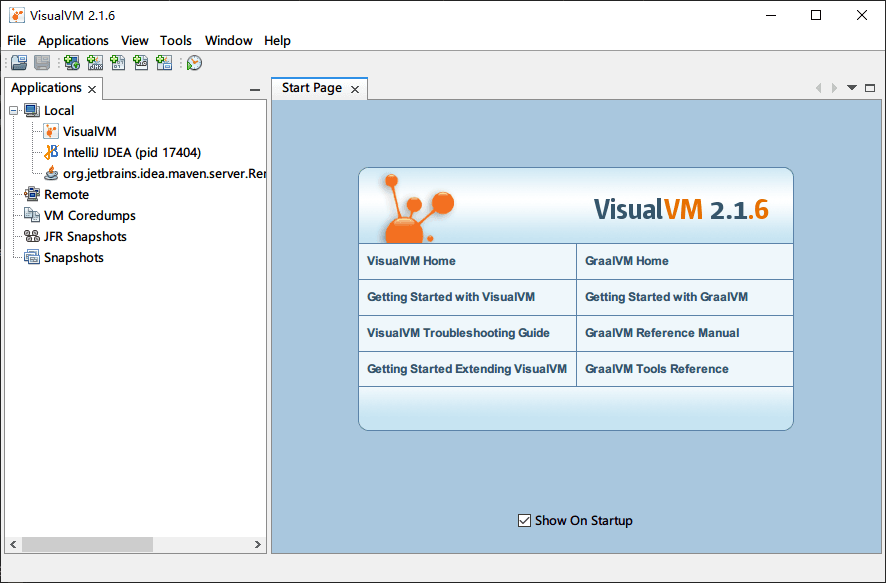Select the IntelliJ IDEA process icon
Viewport: 886px width, 583px height.
(x=51, y=153)
